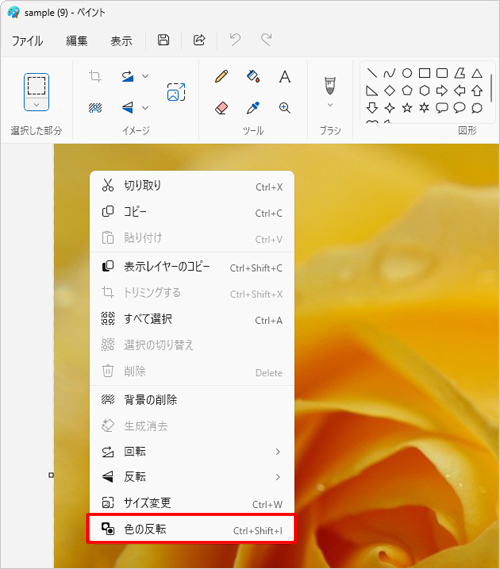Select the Right arrow shape

pos(442,91)
